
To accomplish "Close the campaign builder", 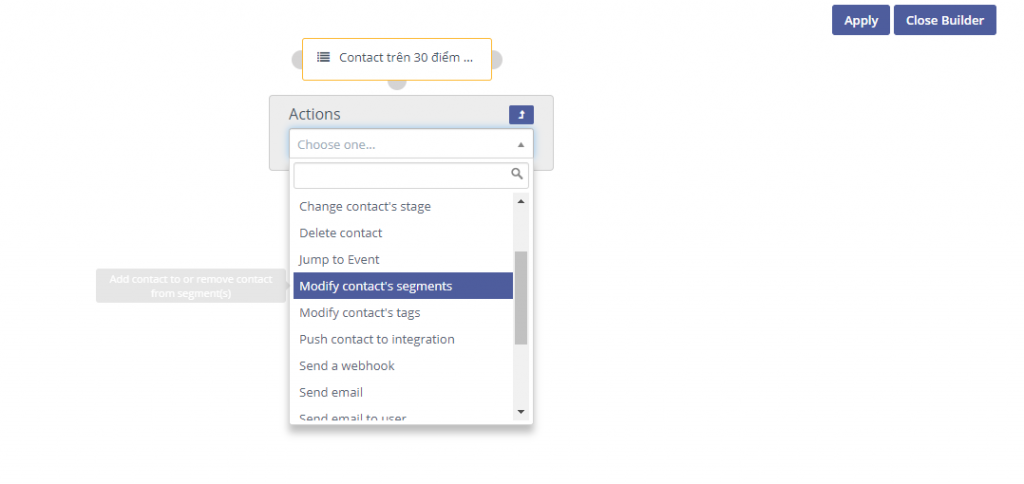I will (x=944, y=20).
